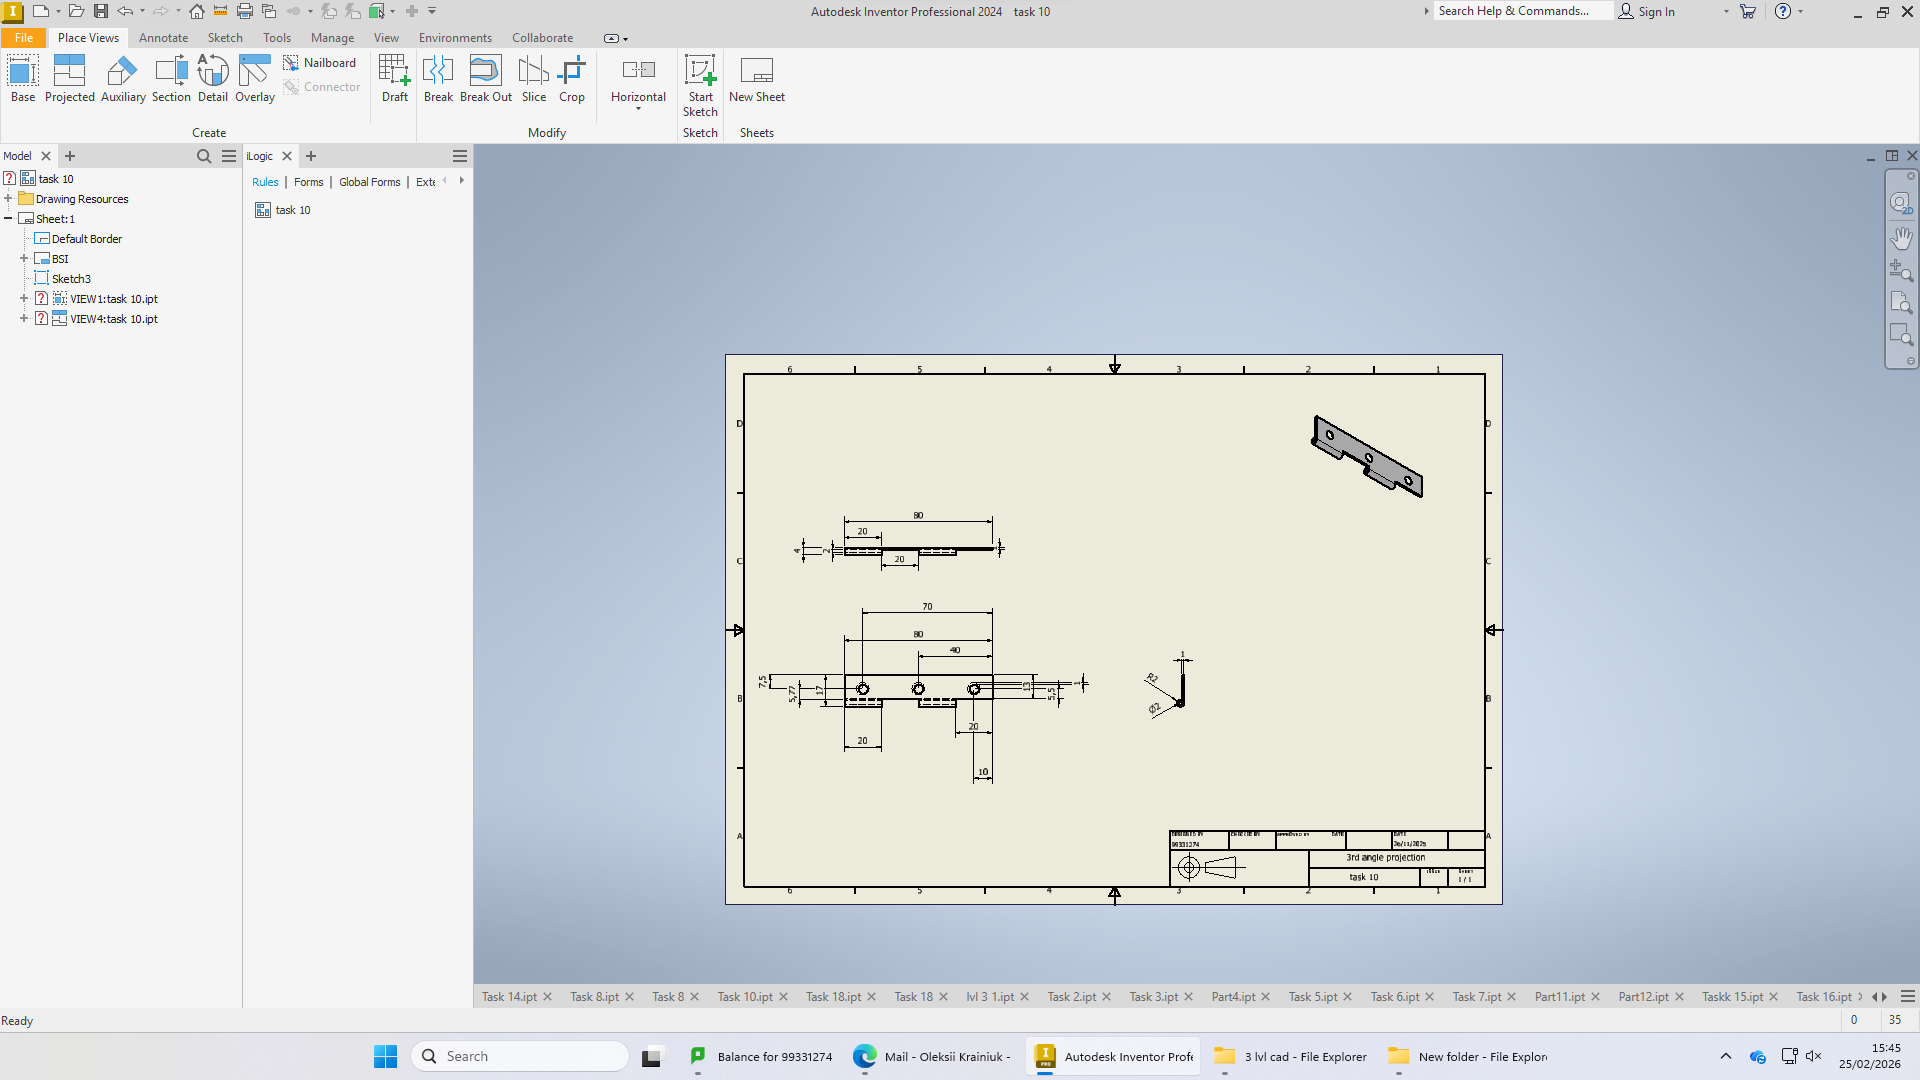This screenshot has height=1080, width=1920.
Task: Open the shopping cart icon
Action: (x=1748, y=11)
